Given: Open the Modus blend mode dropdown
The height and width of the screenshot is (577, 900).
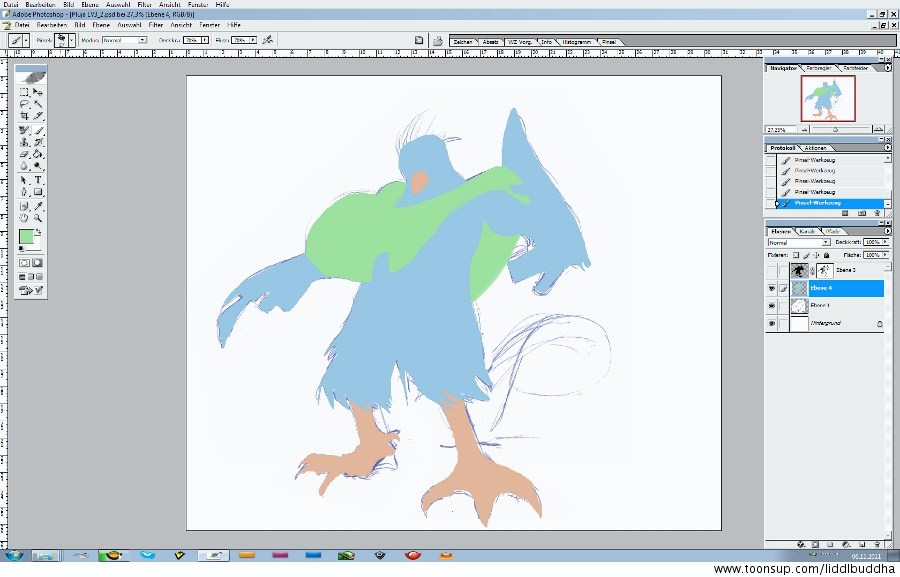Looking at the screenshot, I should coord(142,40).
